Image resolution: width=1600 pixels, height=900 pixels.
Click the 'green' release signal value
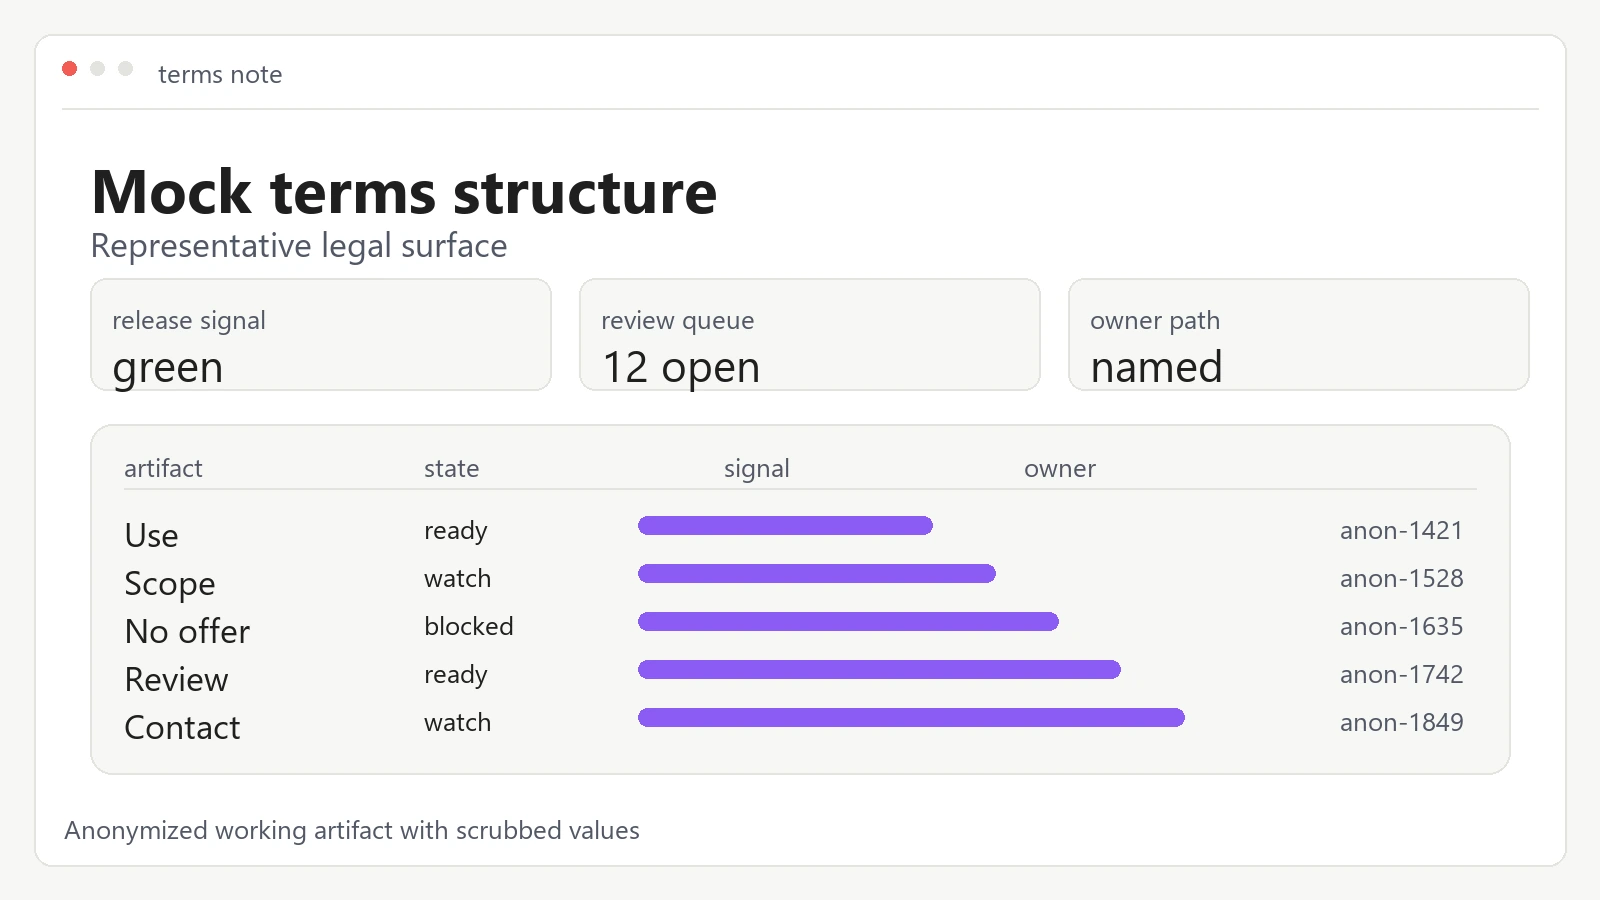pyautogui.click(x=168, y=369)
